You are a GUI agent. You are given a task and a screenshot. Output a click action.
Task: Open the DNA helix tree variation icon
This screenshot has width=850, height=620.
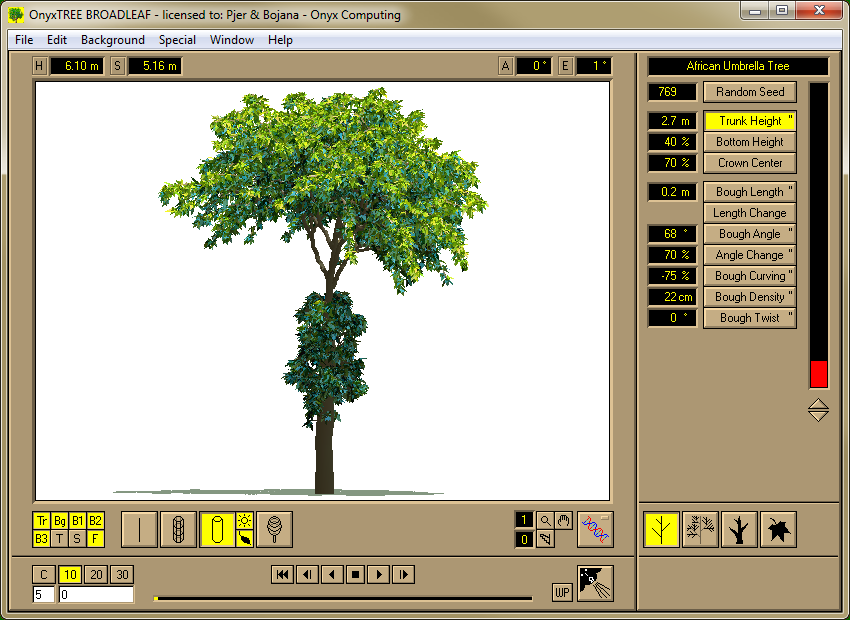click(x=595, y=529)
